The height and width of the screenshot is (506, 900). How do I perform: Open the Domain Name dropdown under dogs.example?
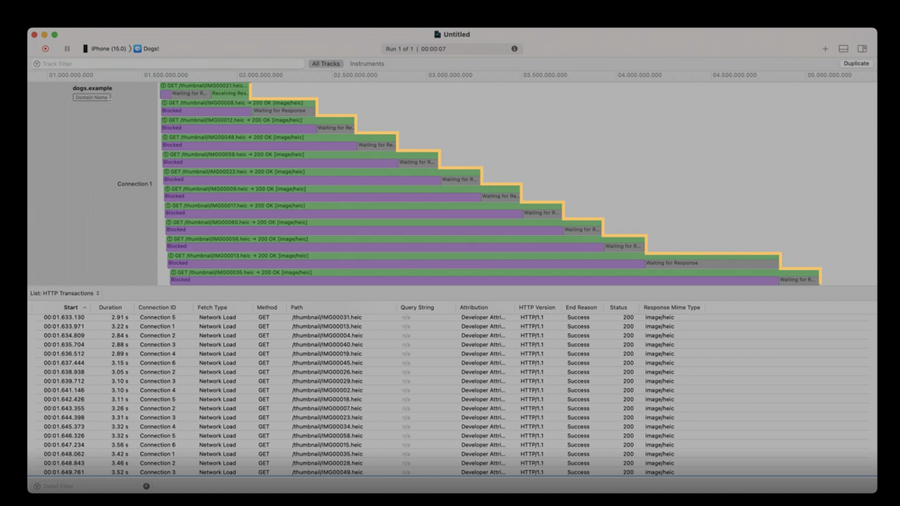tap(92, 98)
